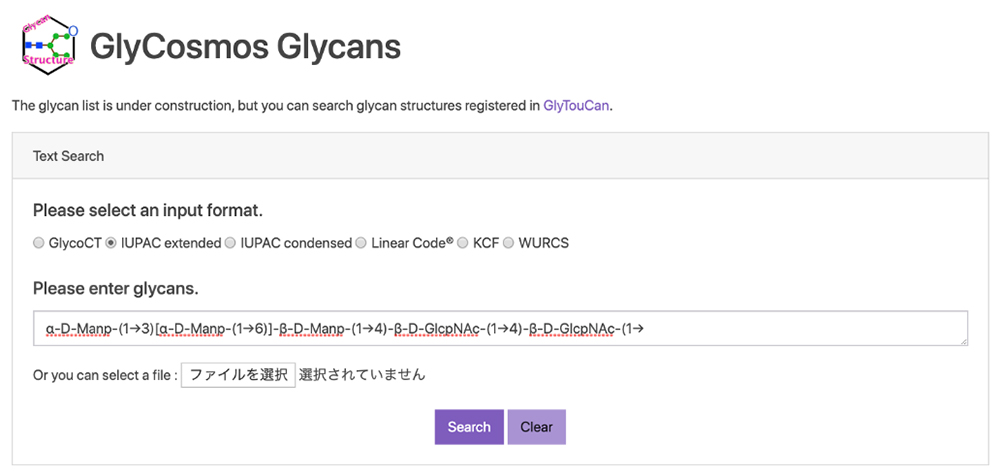The image size is (1000, 476).
Task: Click the Search button
Action: pyautogui.click(x=469, y=427)
